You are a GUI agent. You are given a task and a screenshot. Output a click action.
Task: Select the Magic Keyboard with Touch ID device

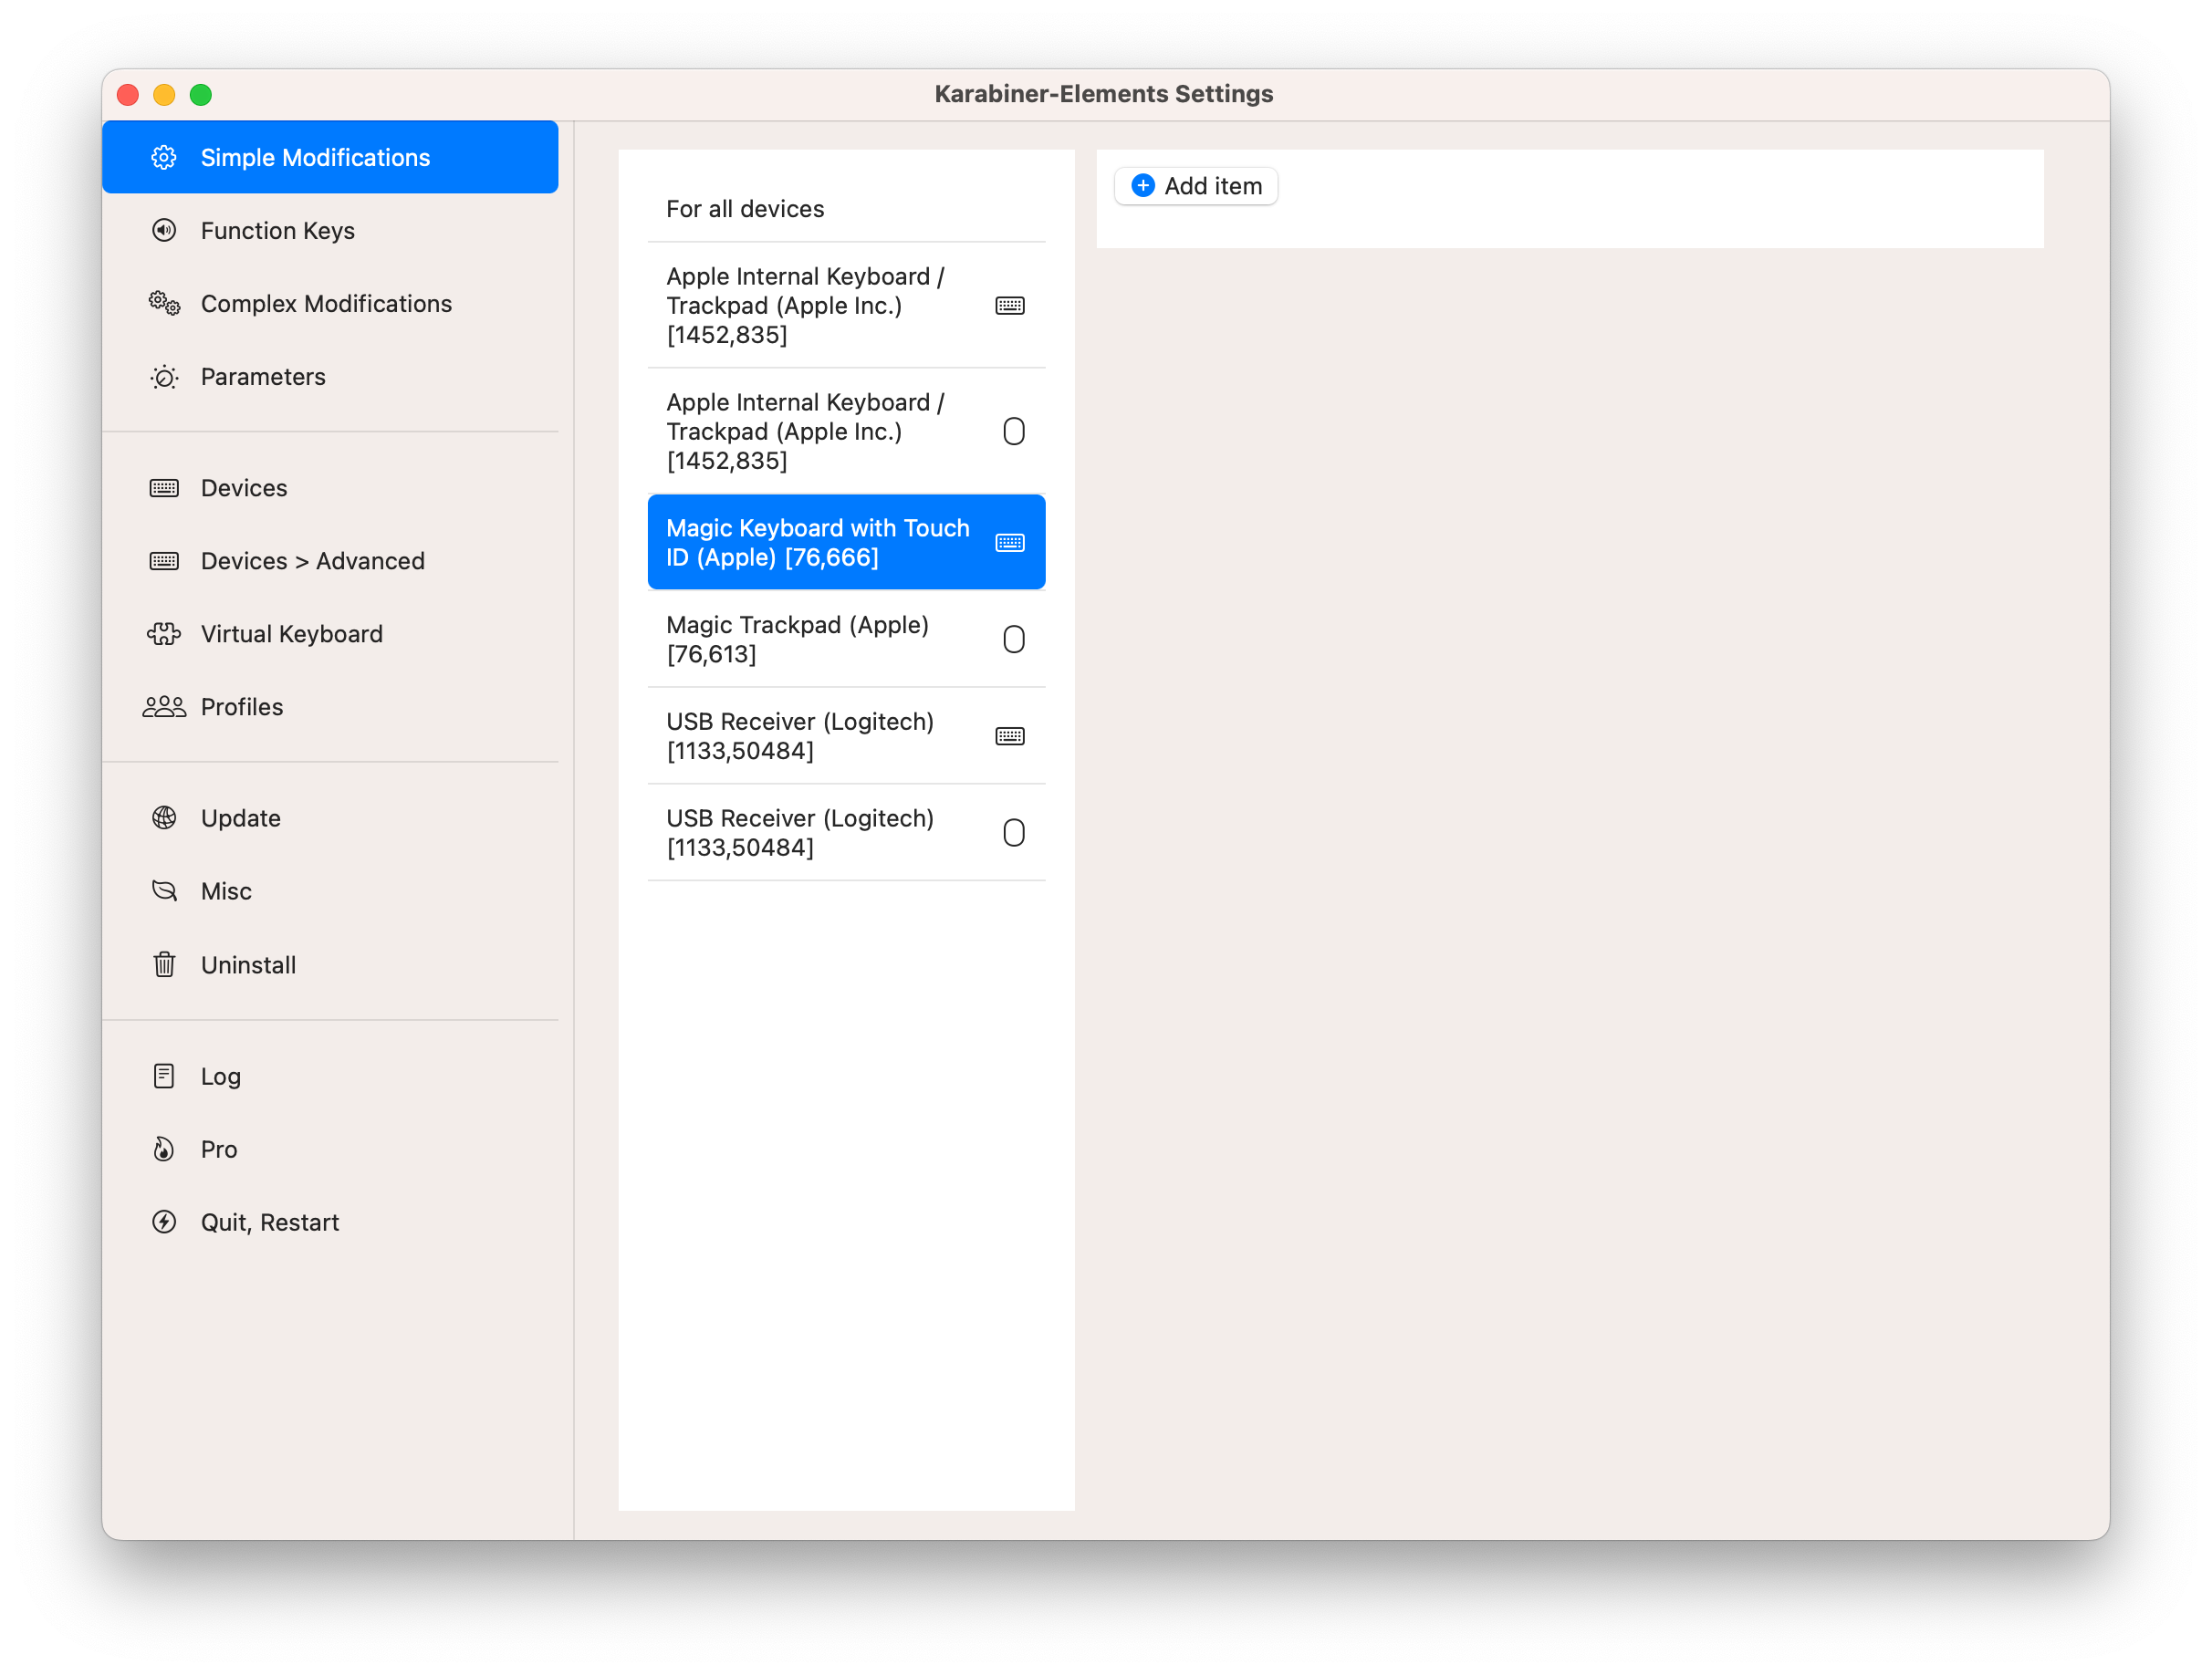point(846,542)
